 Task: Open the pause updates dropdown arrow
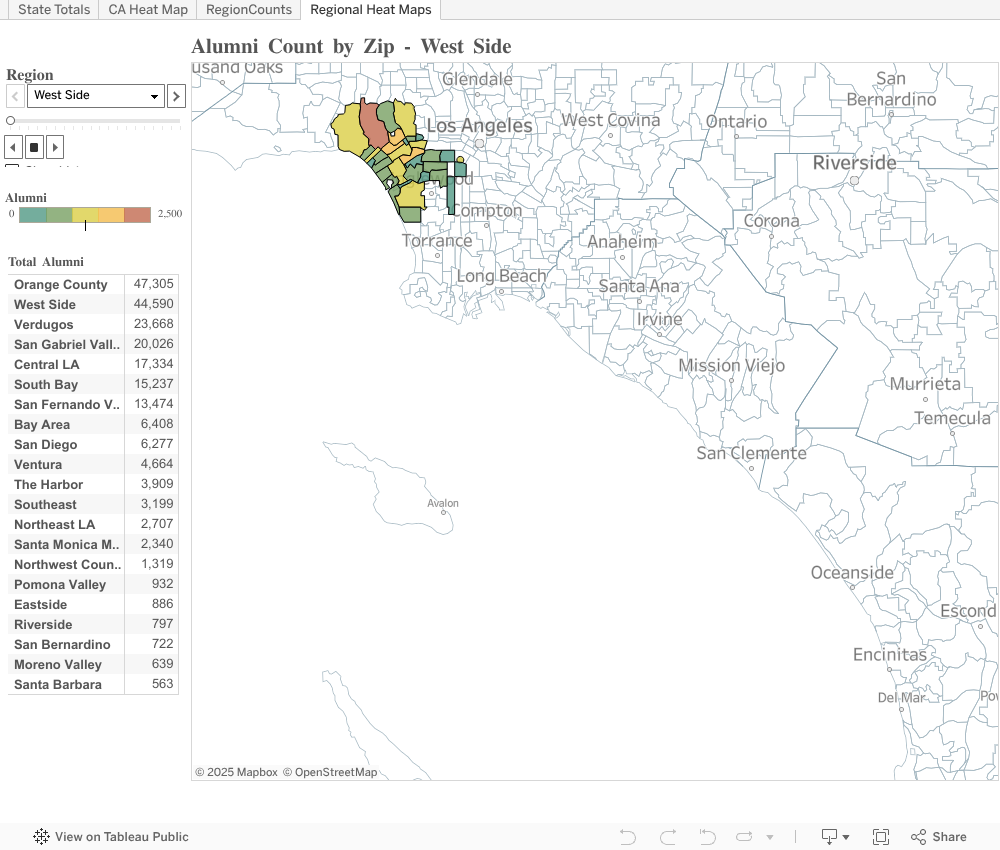pos(770,837)
